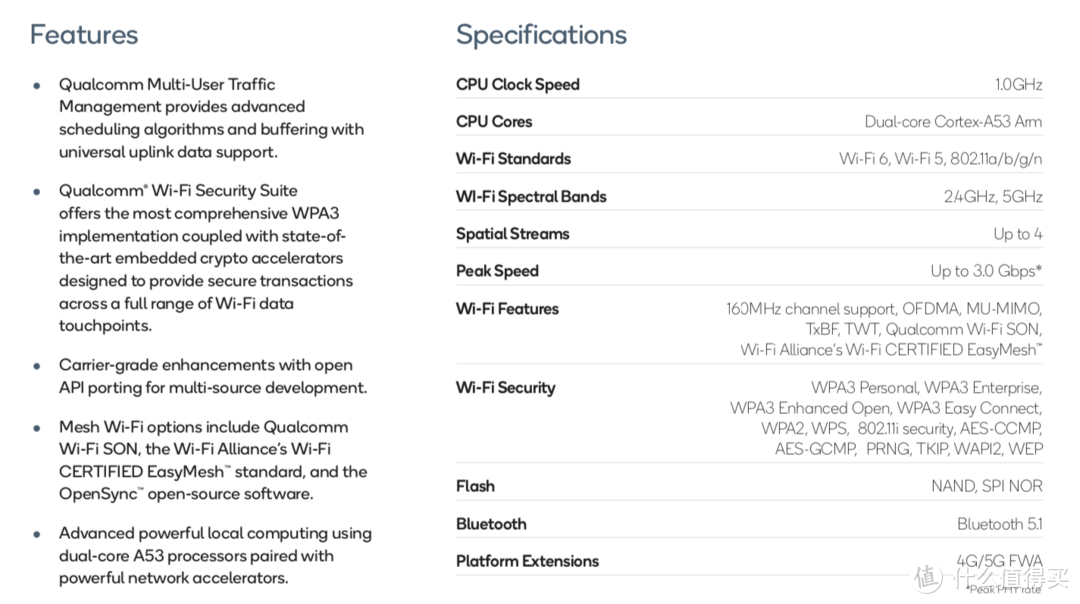Image resolution: width=1080 pixels, height=604 pixels.
Task: Click the Wi-Fi Features label
Action: point(507,309)
